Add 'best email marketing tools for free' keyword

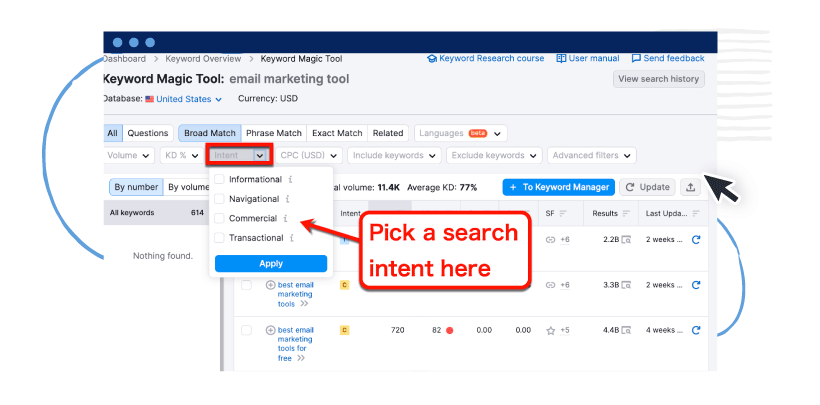tap(270, 330)
